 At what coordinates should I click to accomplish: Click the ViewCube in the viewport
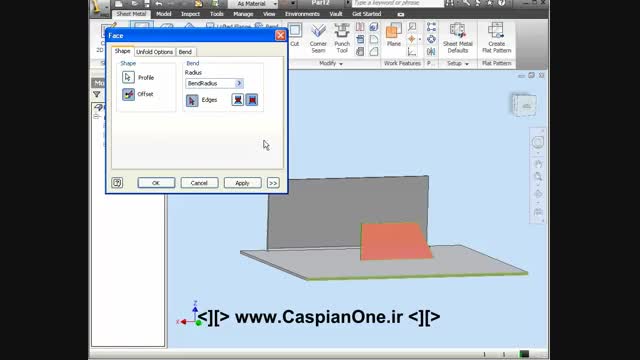[x=524, y=105]
